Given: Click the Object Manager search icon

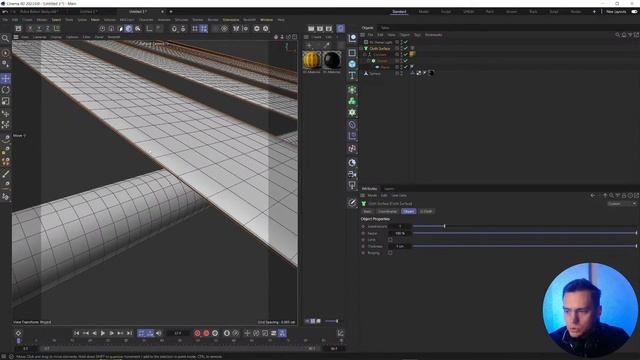Looking at the screenshot, I should (x=618, y=35).
